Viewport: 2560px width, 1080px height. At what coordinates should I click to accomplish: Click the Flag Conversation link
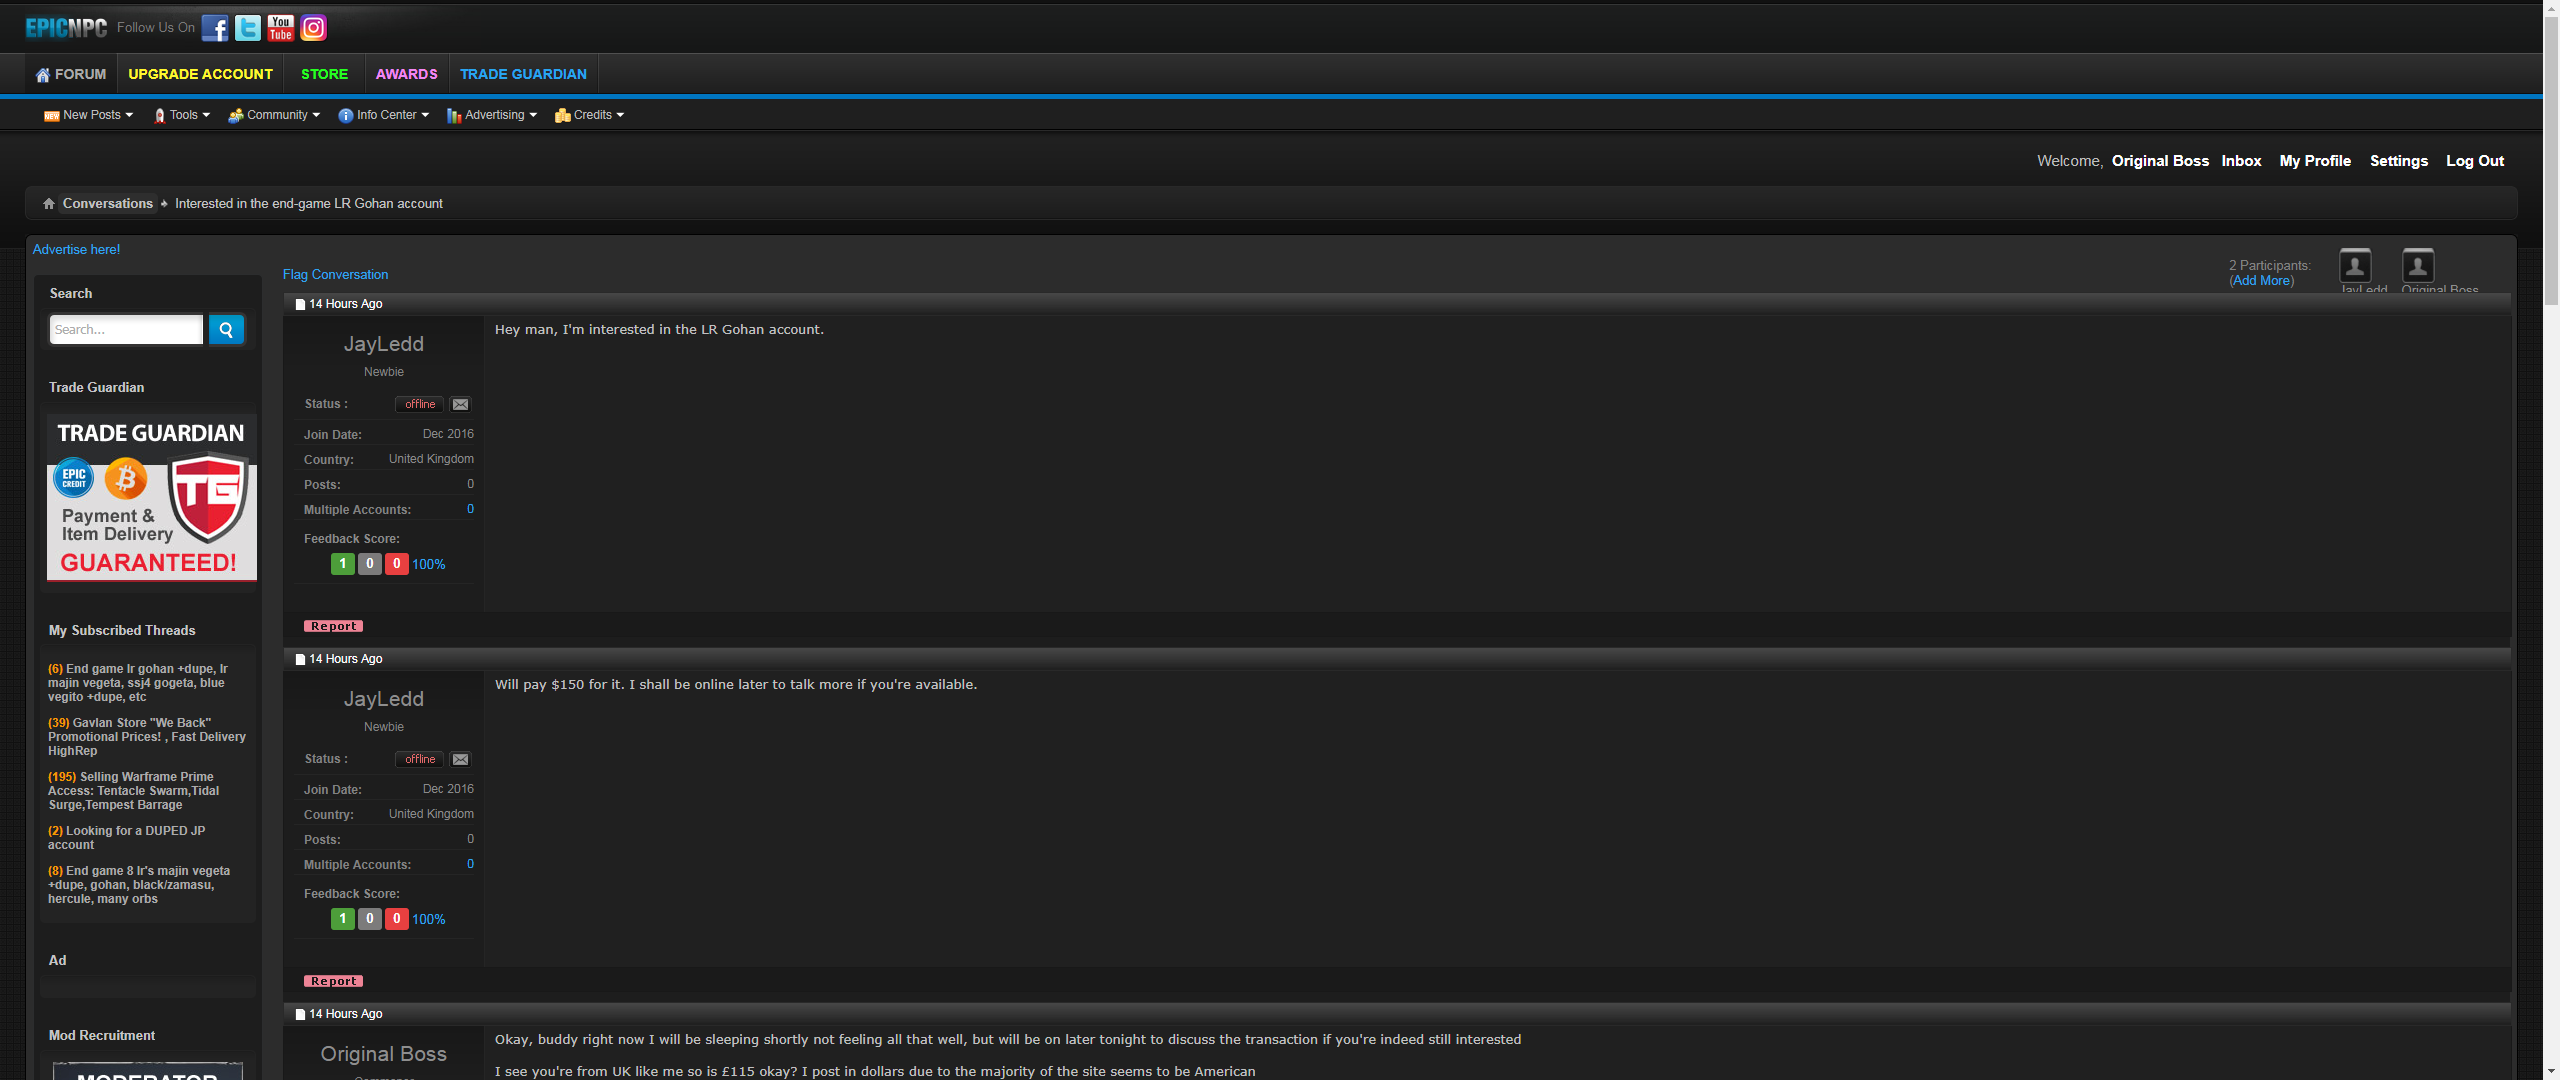pos(335,274)
